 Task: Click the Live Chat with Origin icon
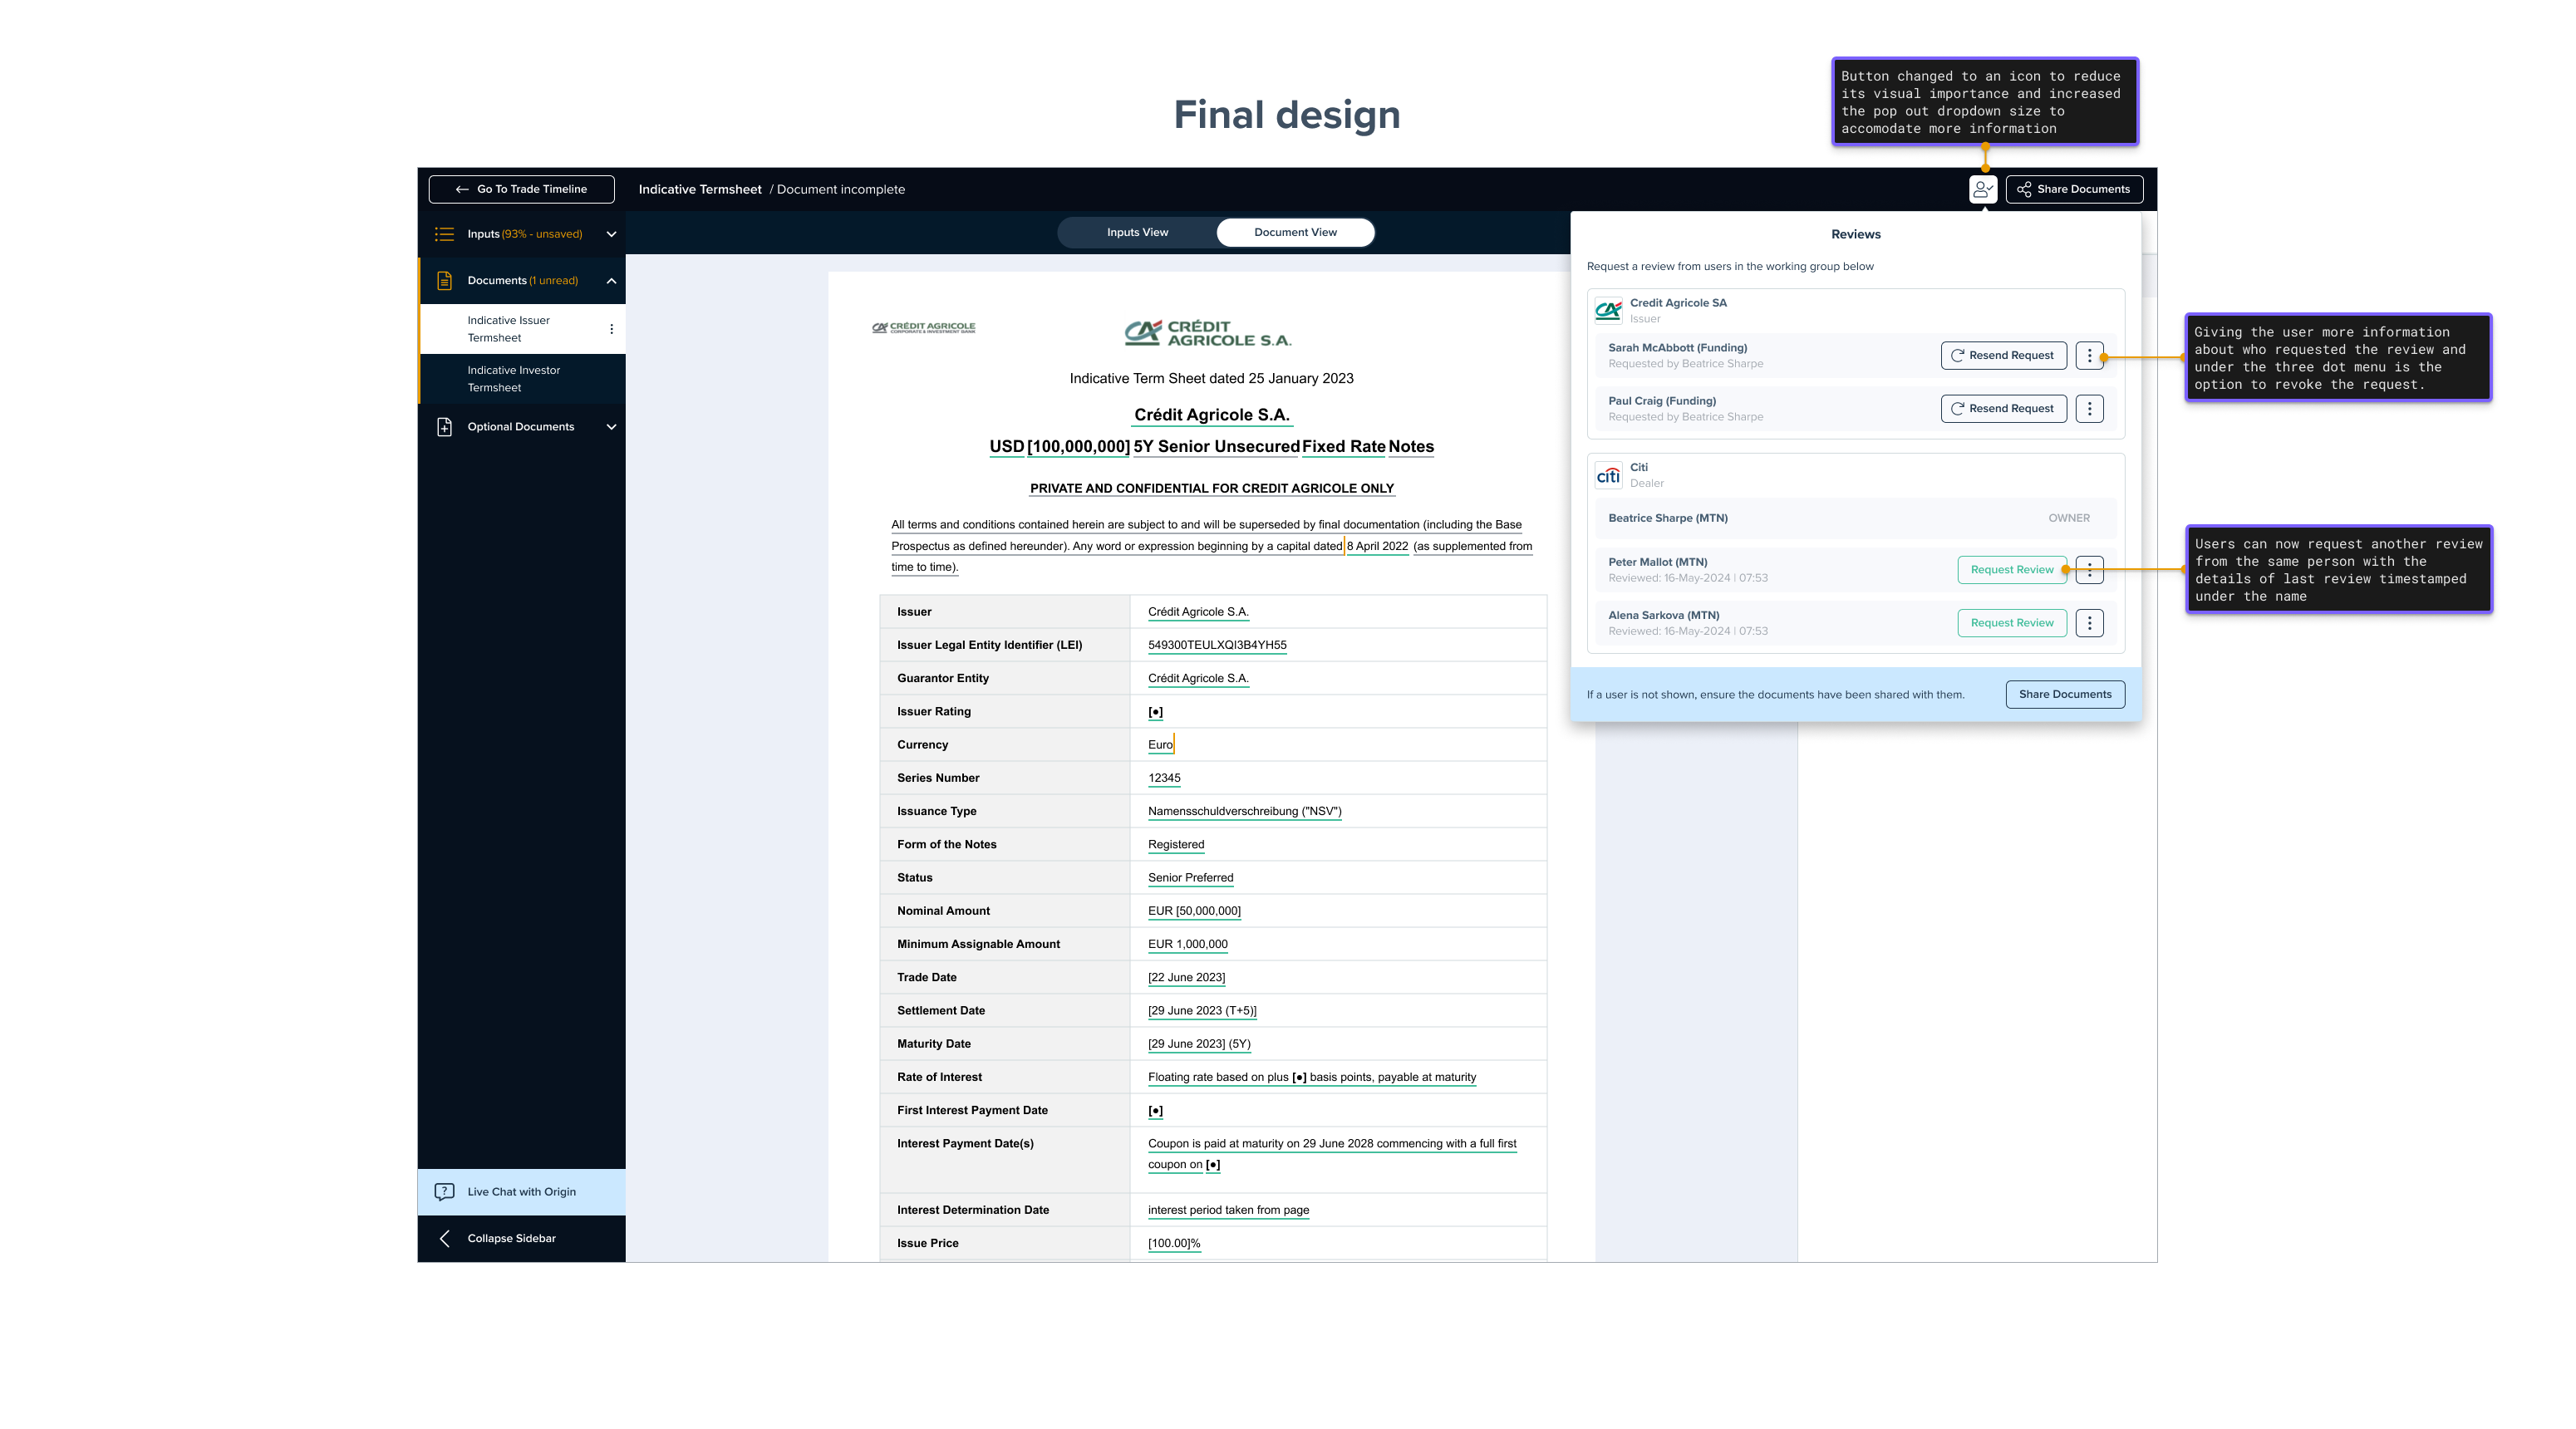tap(445, 1192)
